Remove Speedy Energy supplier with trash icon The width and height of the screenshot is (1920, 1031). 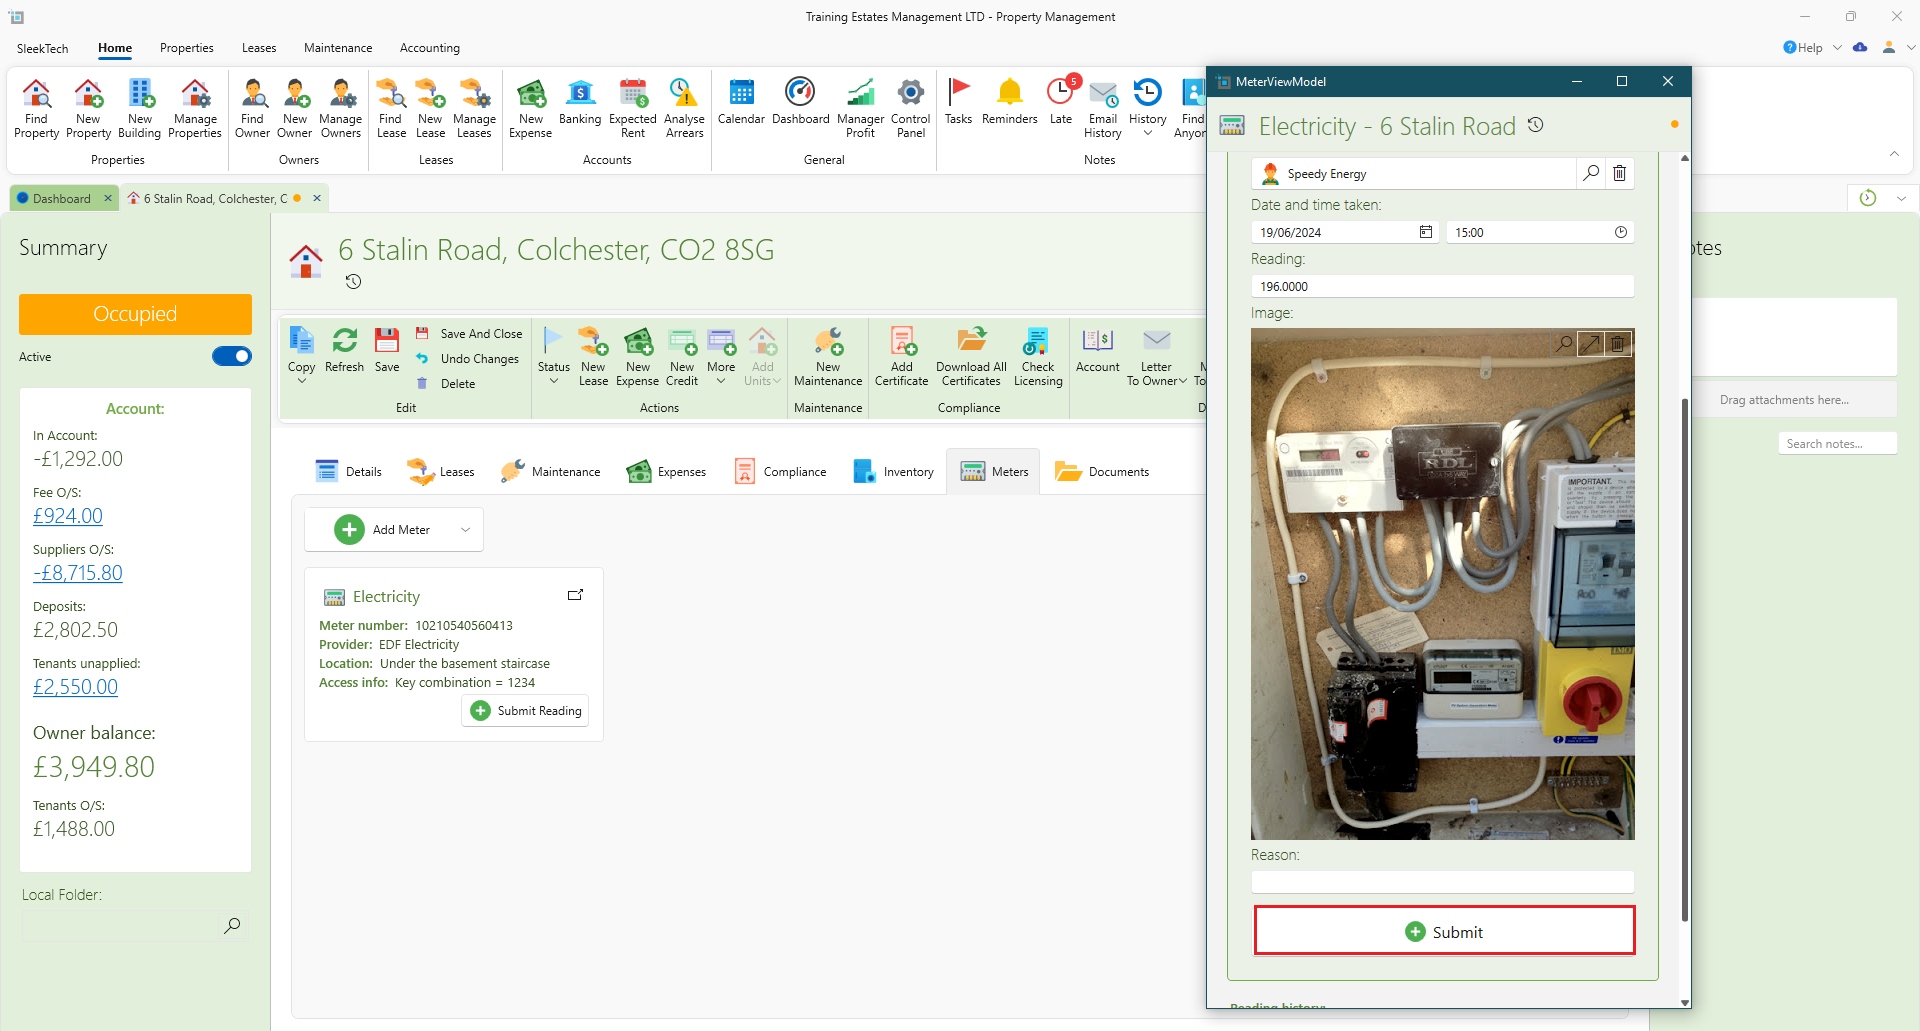point(1620,173)
